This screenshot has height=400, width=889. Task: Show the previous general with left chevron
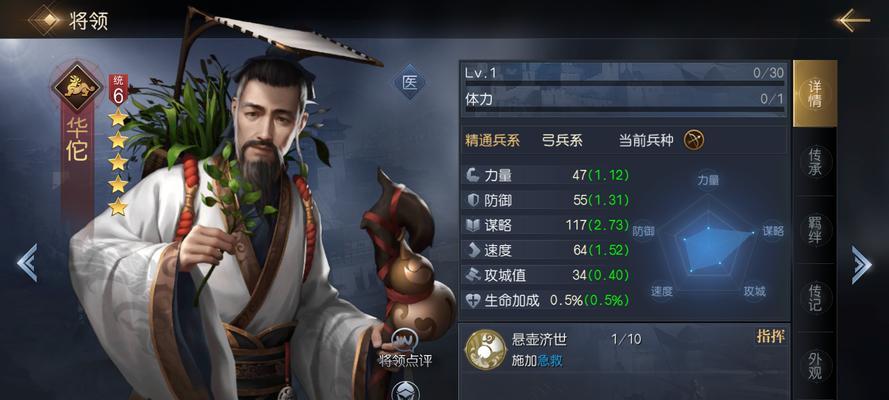pyautogui.click(x=27, y=262)
